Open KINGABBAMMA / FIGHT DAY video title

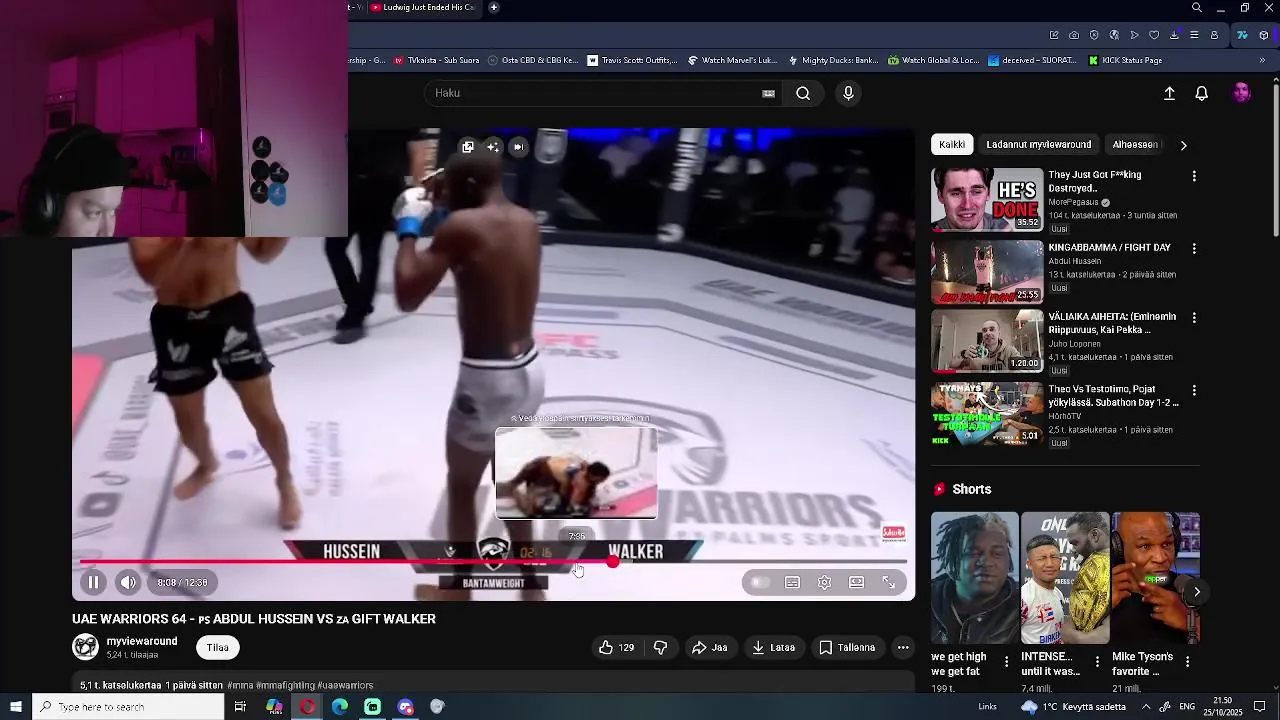(1109, 247)
